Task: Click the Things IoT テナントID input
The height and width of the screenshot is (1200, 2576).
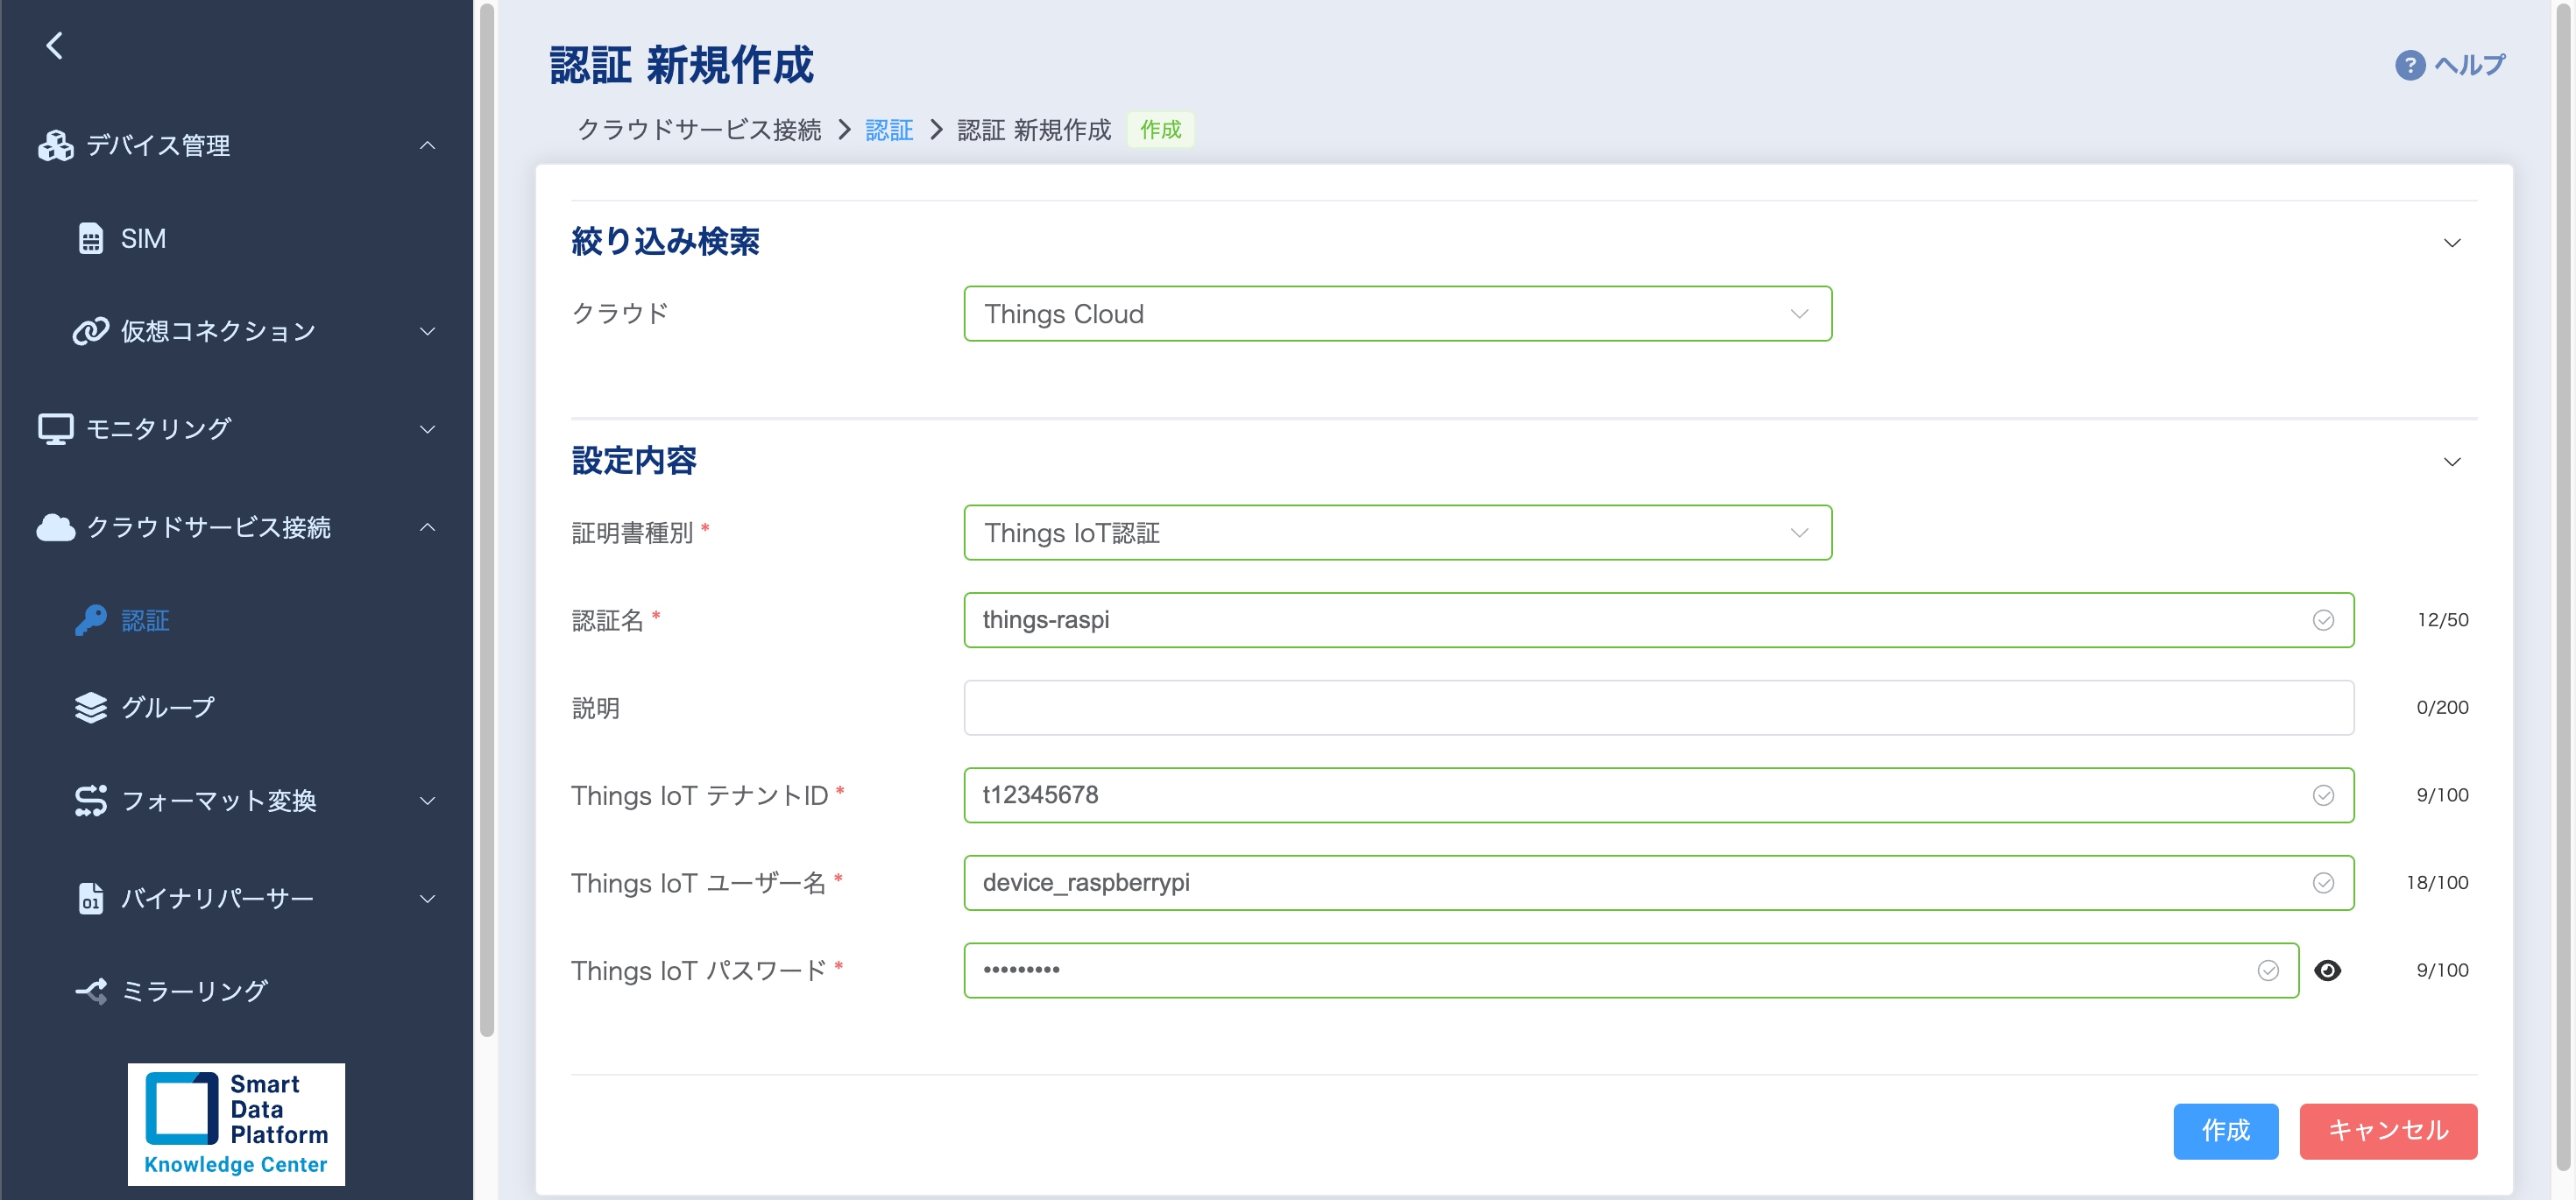Action: 1658,795
